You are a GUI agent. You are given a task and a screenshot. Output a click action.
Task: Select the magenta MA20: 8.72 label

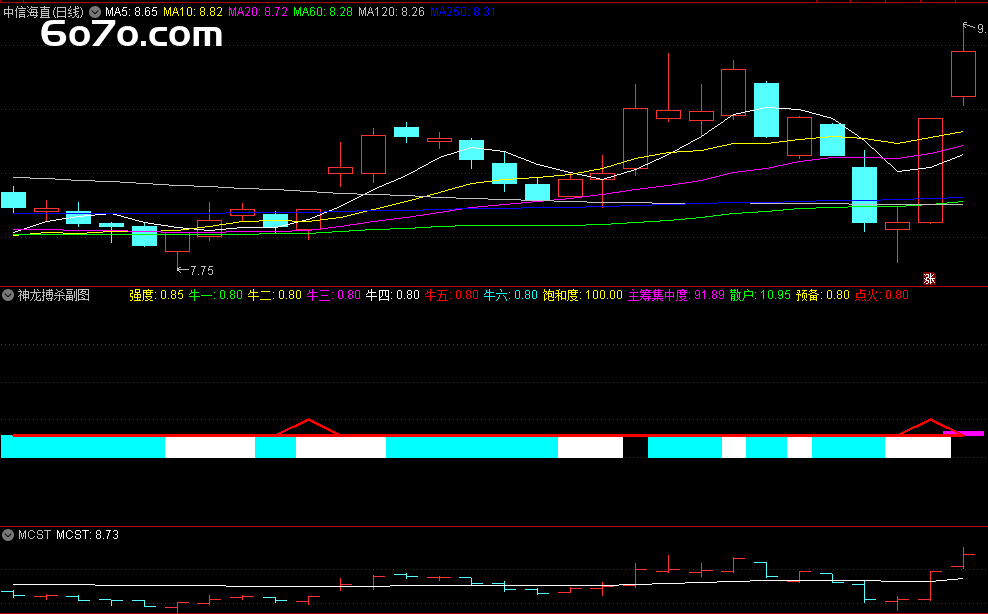[258, 12]
